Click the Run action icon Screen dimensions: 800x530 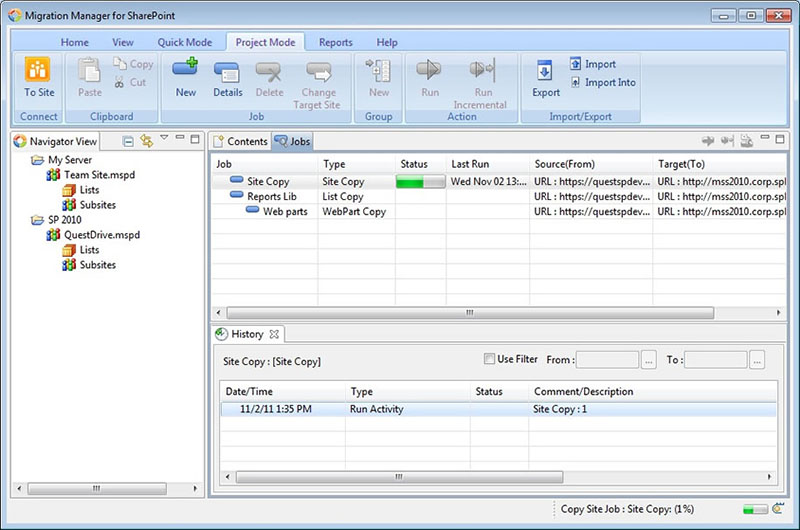(x=429, y=69)
